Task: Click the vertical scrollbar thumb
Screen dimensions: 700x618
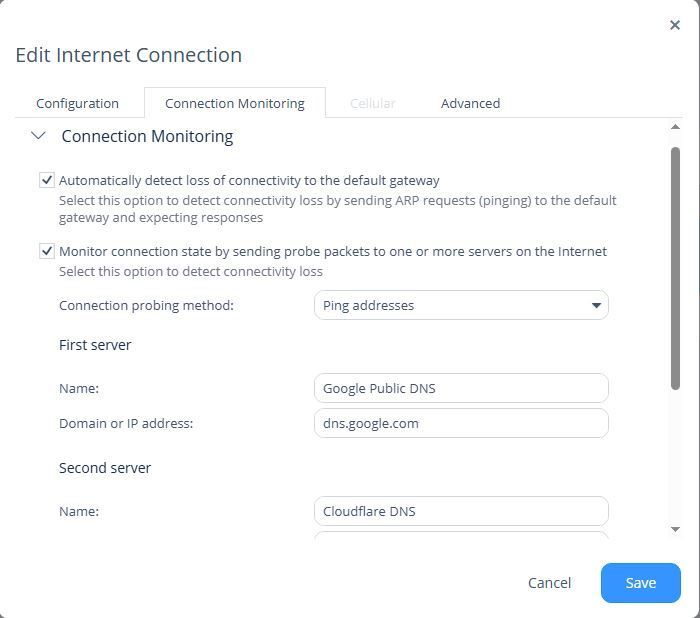Action: click(675, 267)
